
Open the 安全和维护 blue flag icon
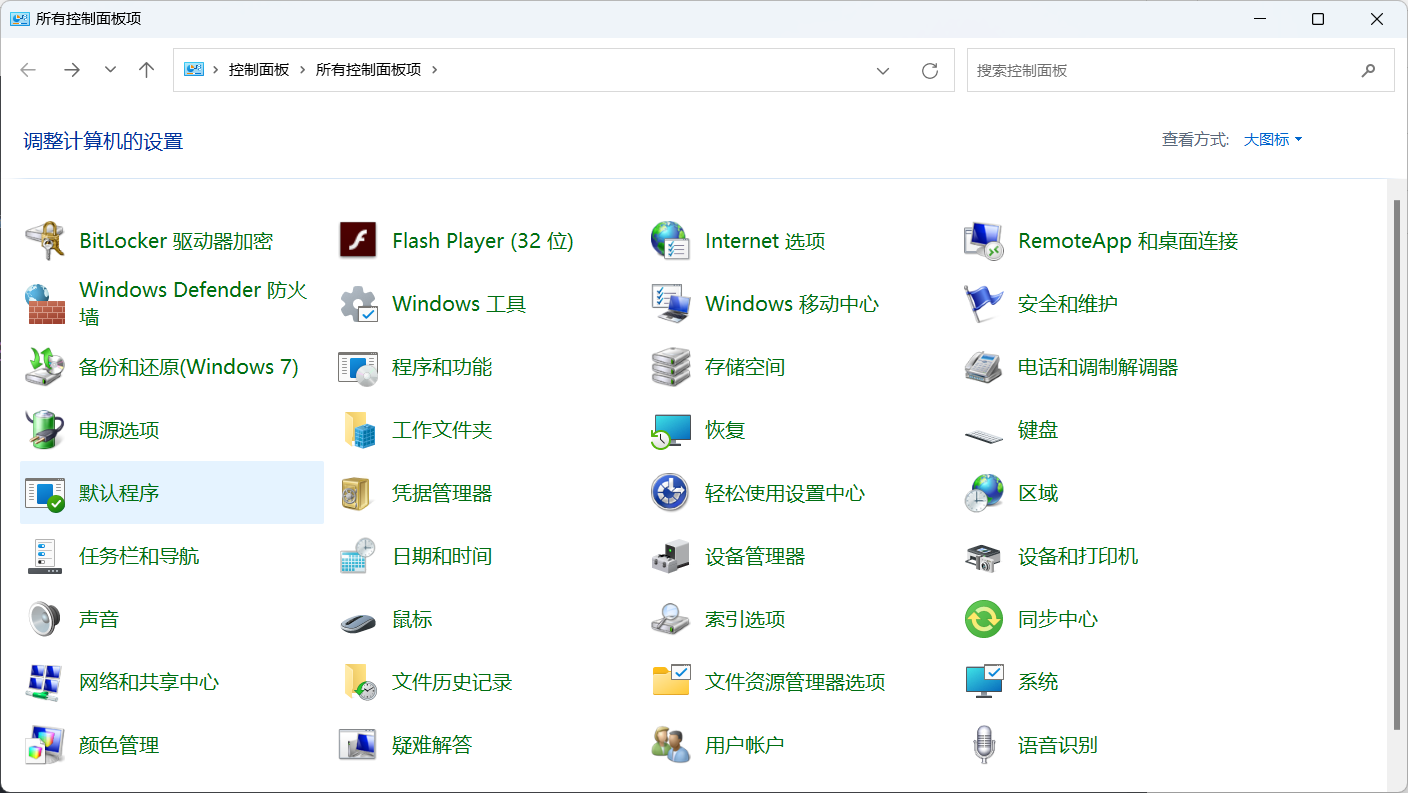[x=983, y=304]
